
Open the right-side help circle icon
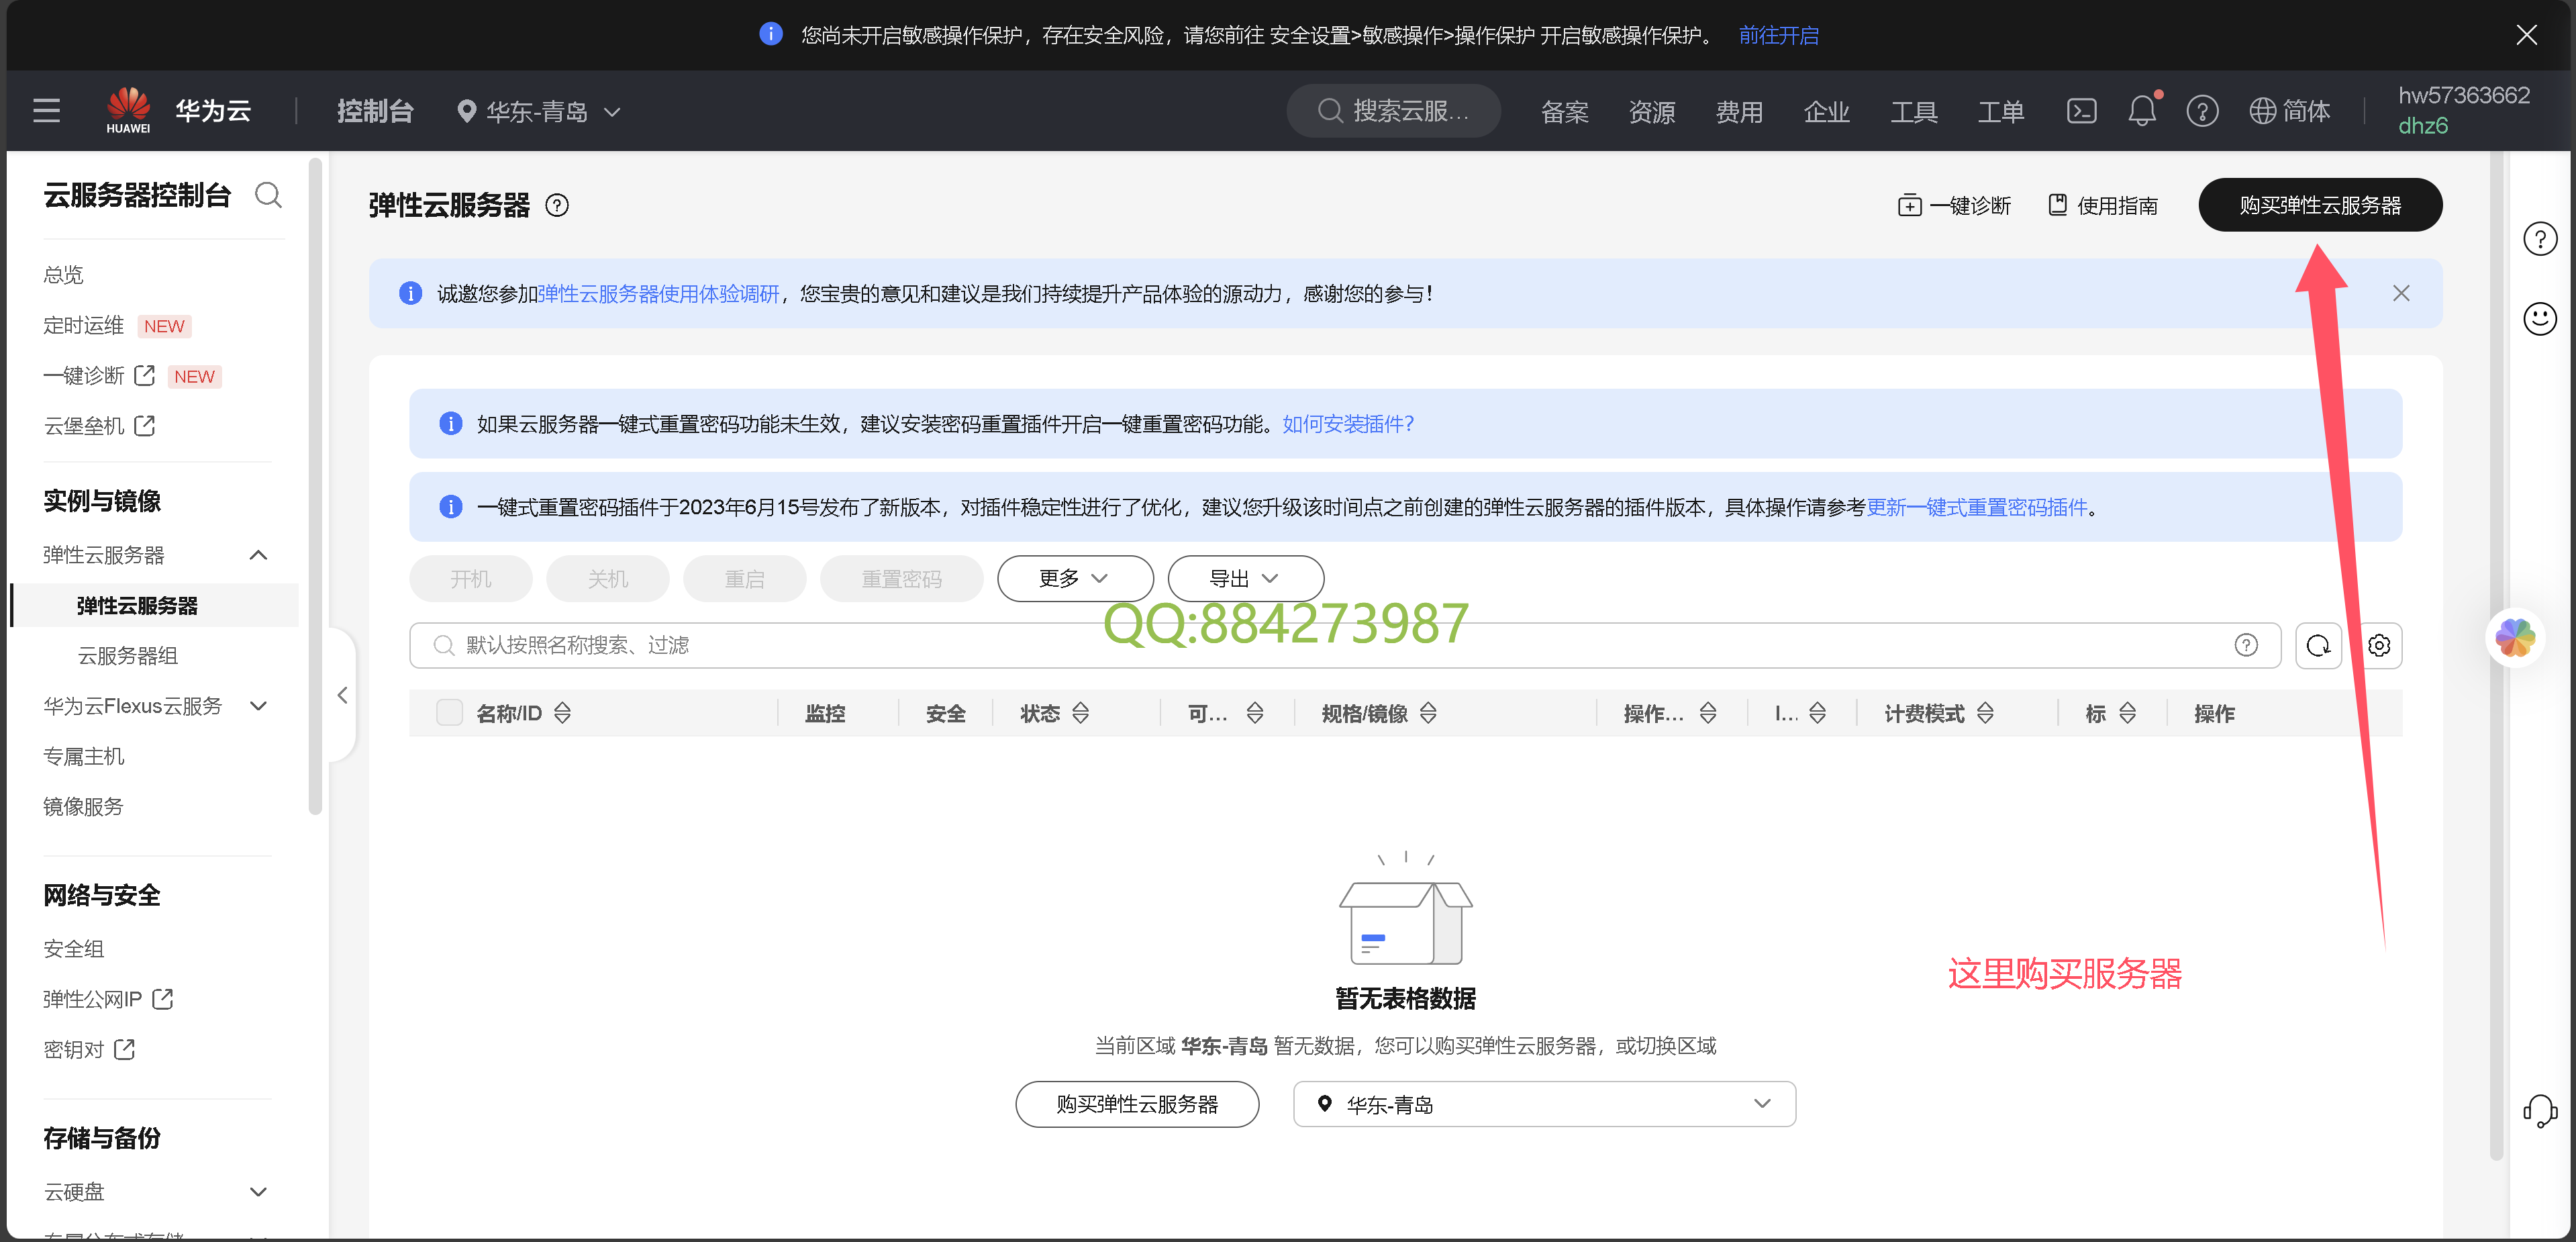point(2540,239)
